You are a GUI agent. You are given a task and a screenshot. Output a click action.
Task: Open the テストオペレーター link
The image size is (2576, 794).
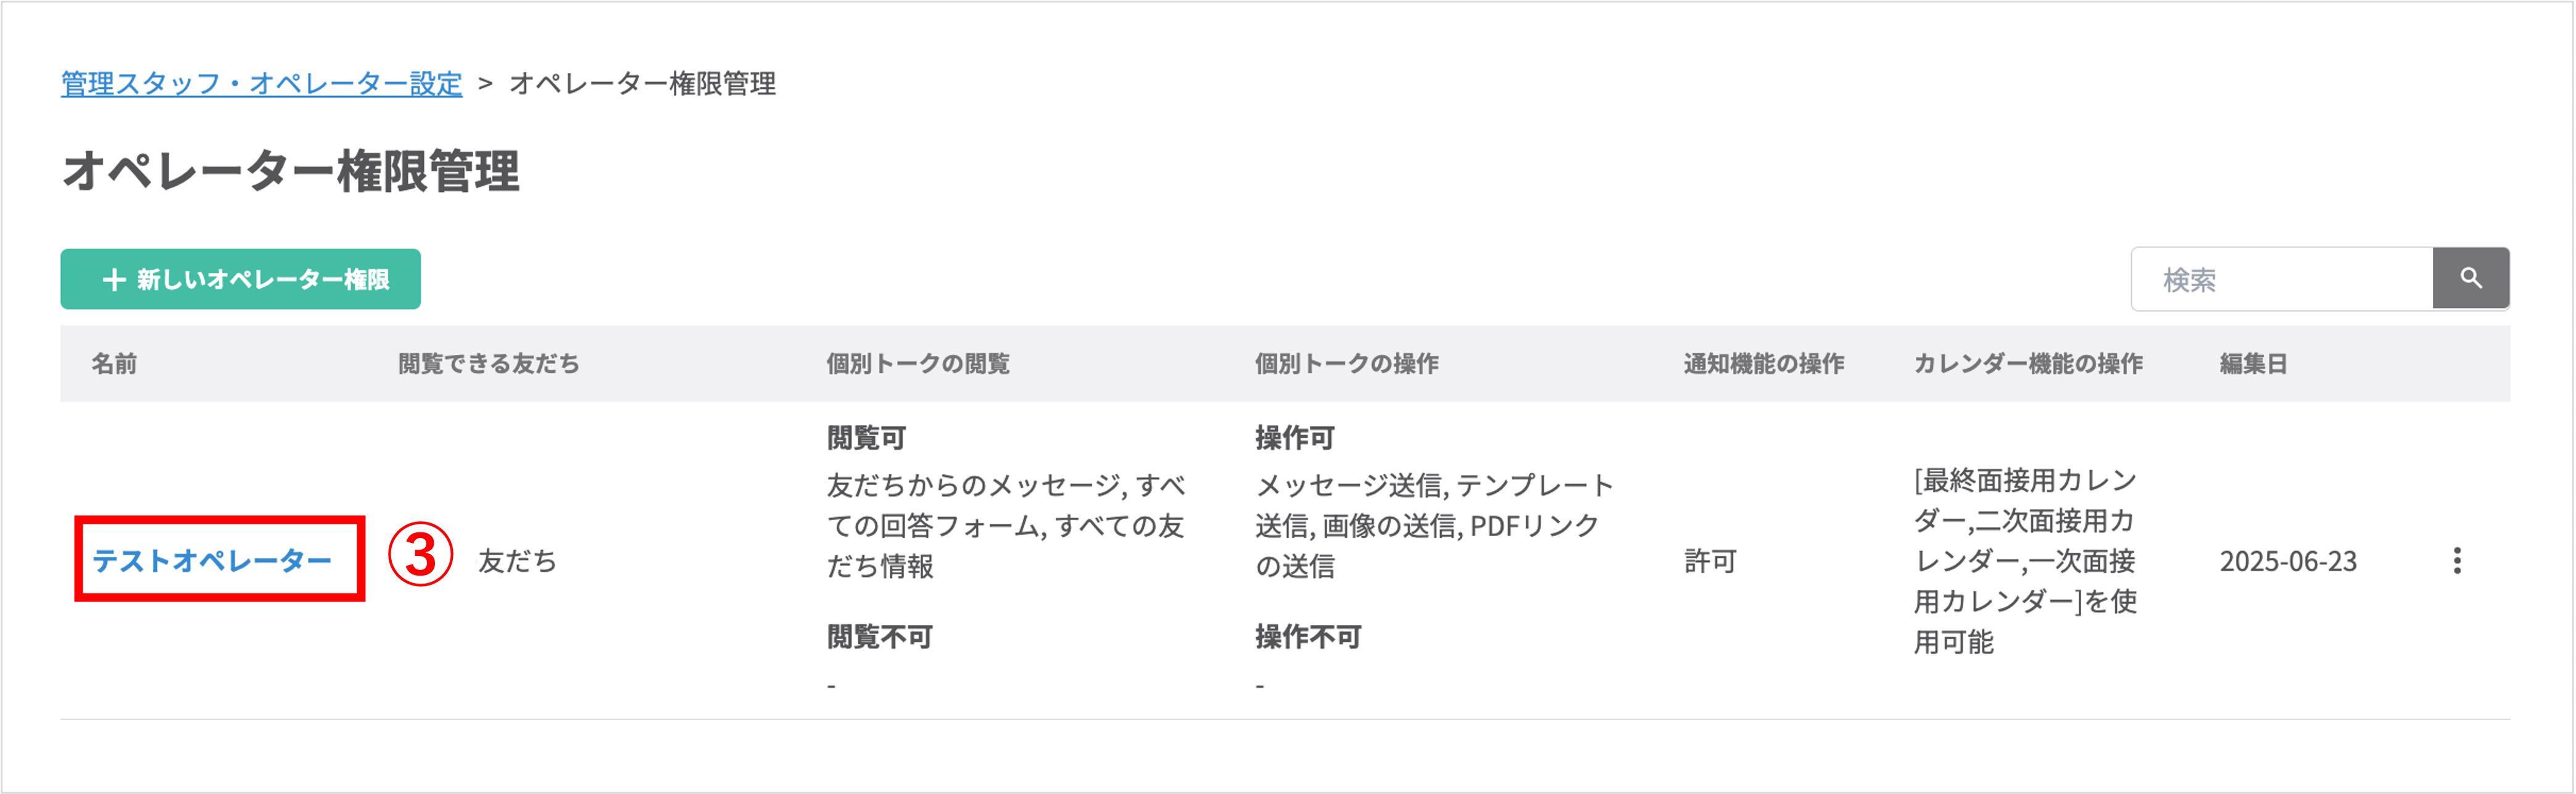pos(212,561)
